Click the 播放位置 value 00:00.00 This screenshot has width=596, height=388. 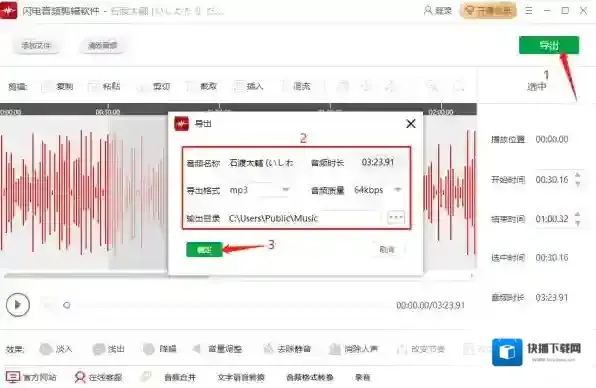(x=552, y=139)
